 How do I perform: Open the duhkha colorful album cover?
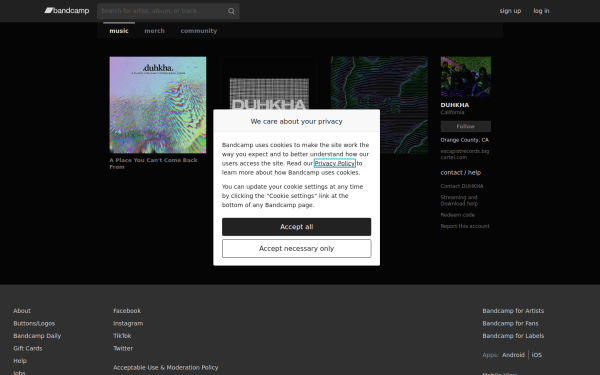point(158,105)
